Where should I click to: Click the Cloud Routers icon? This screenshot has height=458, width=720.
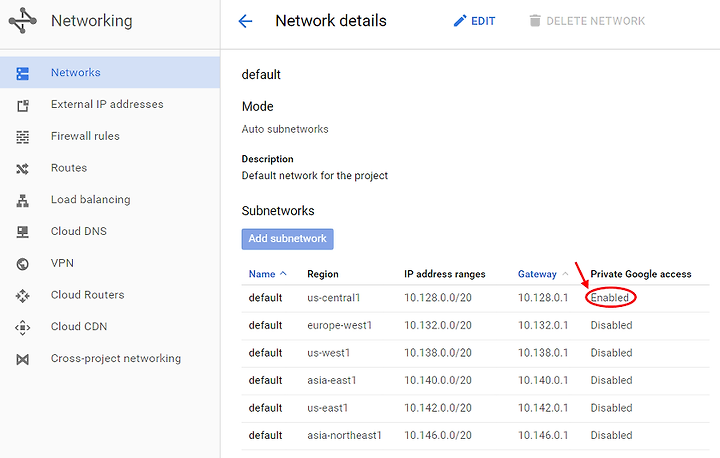coord(22,295)
